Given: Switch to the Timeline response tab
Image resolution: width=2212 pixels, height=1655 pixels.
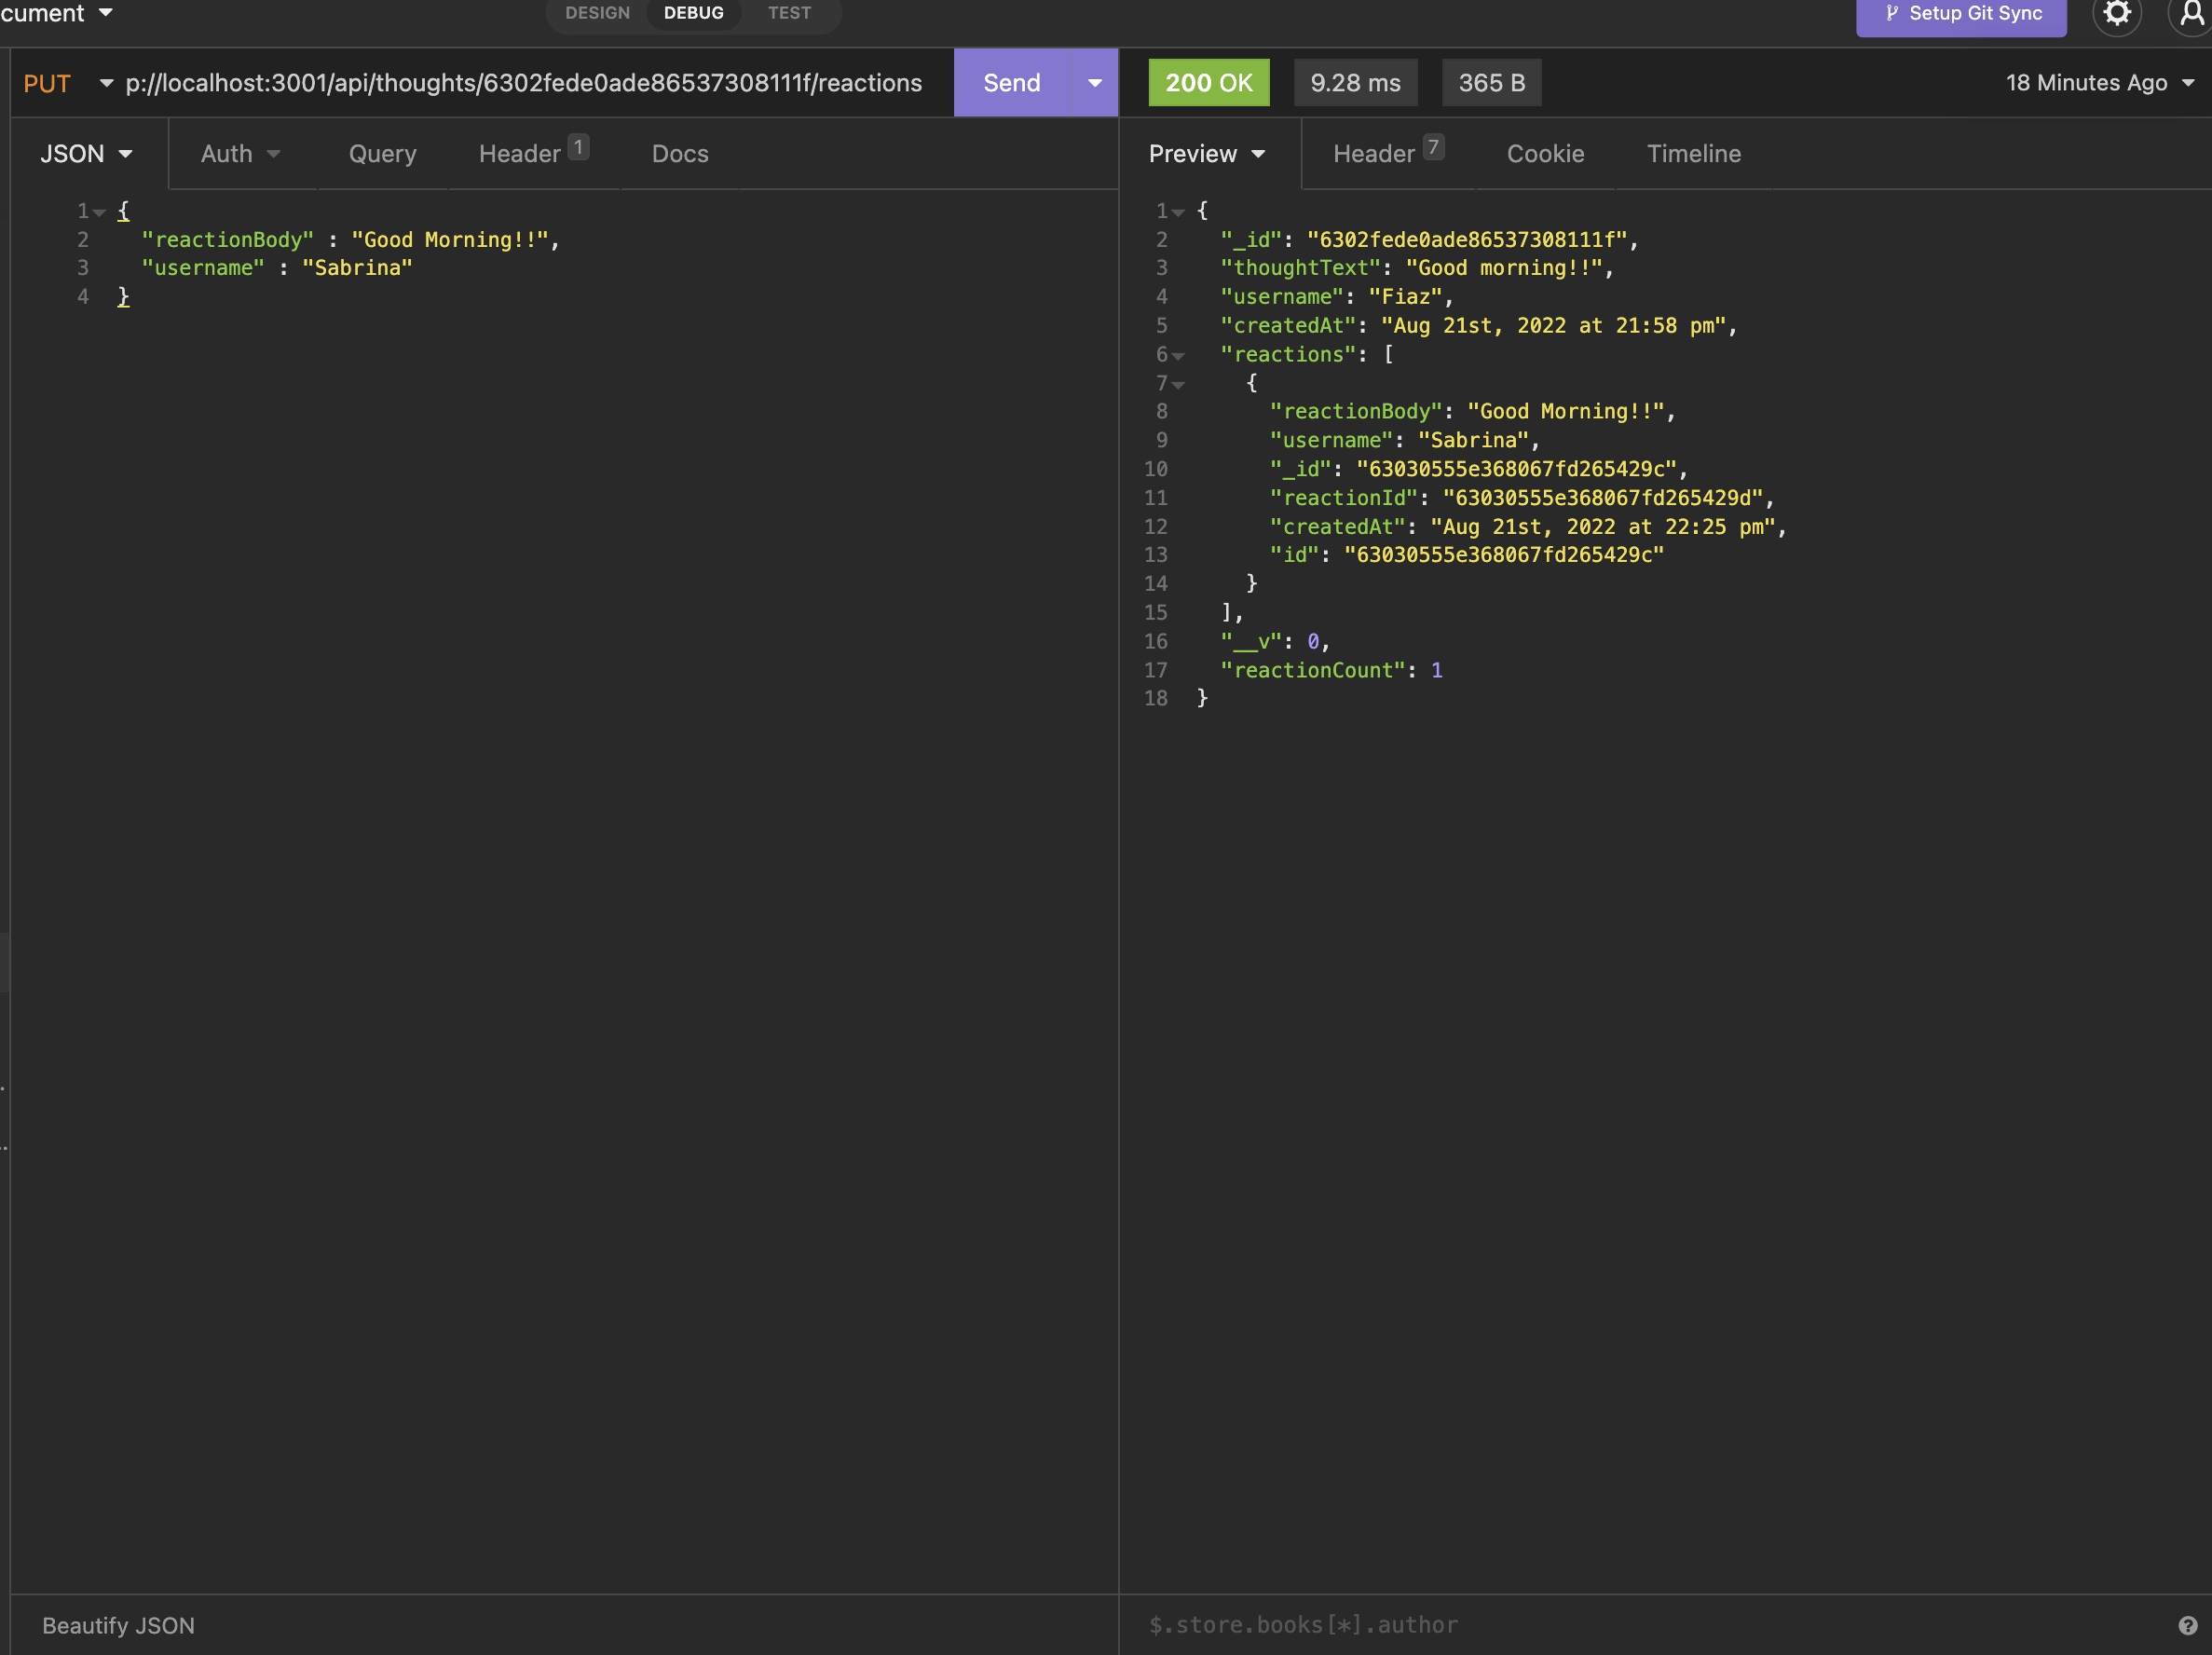Looking at the screenshot, I should tap(1693, 153).
